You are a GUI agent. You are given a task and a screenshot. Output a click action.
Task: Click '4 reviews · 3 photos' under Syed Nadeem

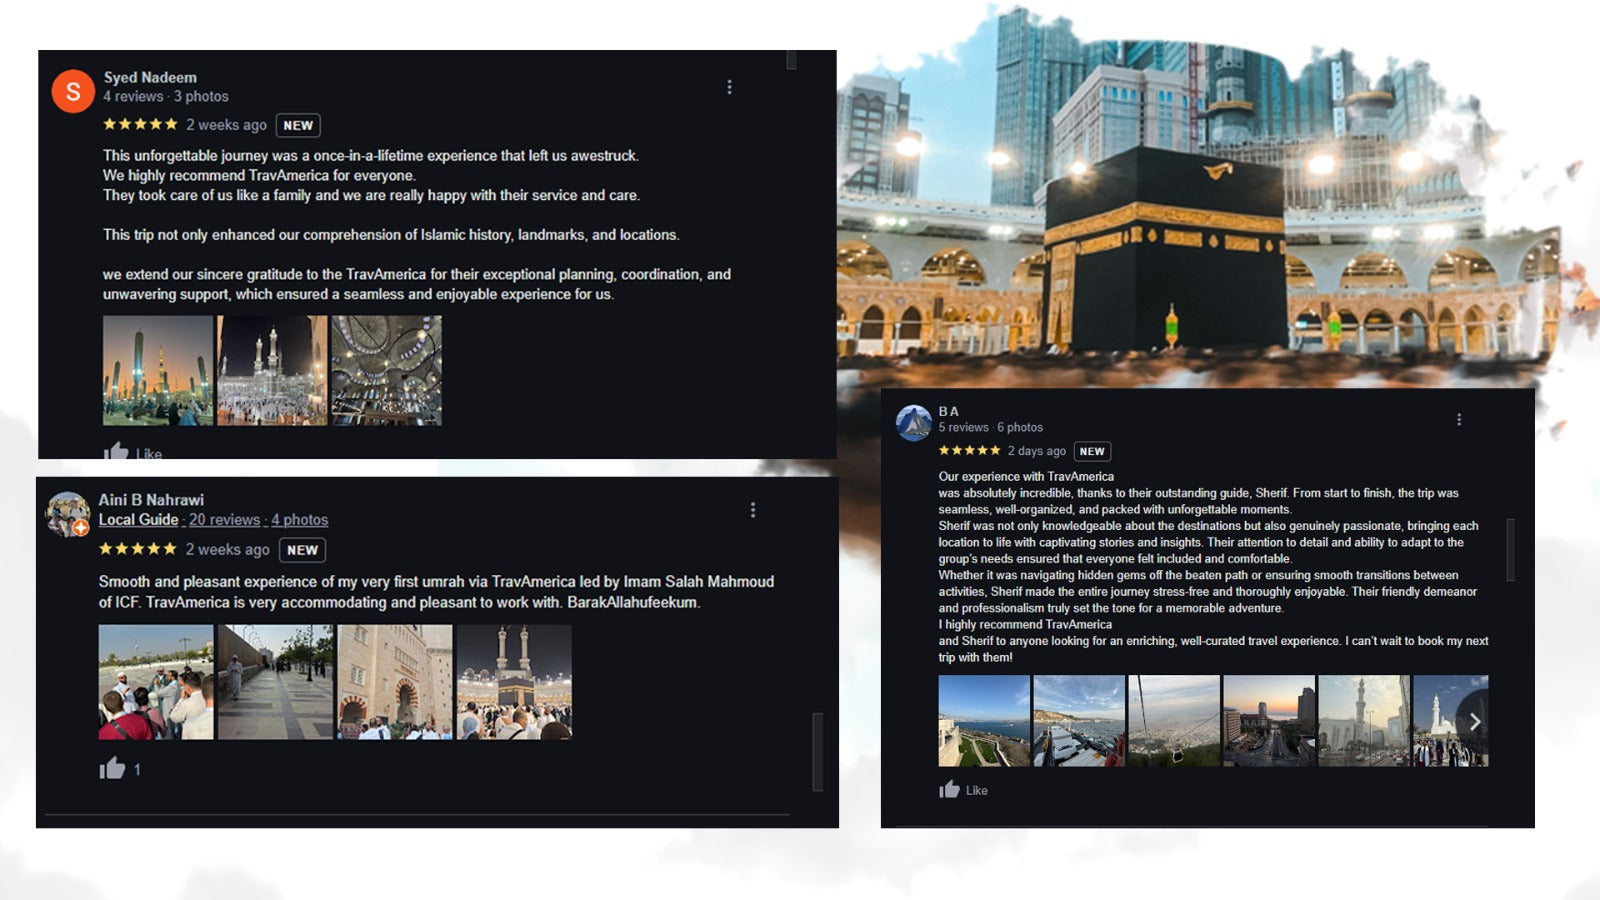tap(166, 96)
